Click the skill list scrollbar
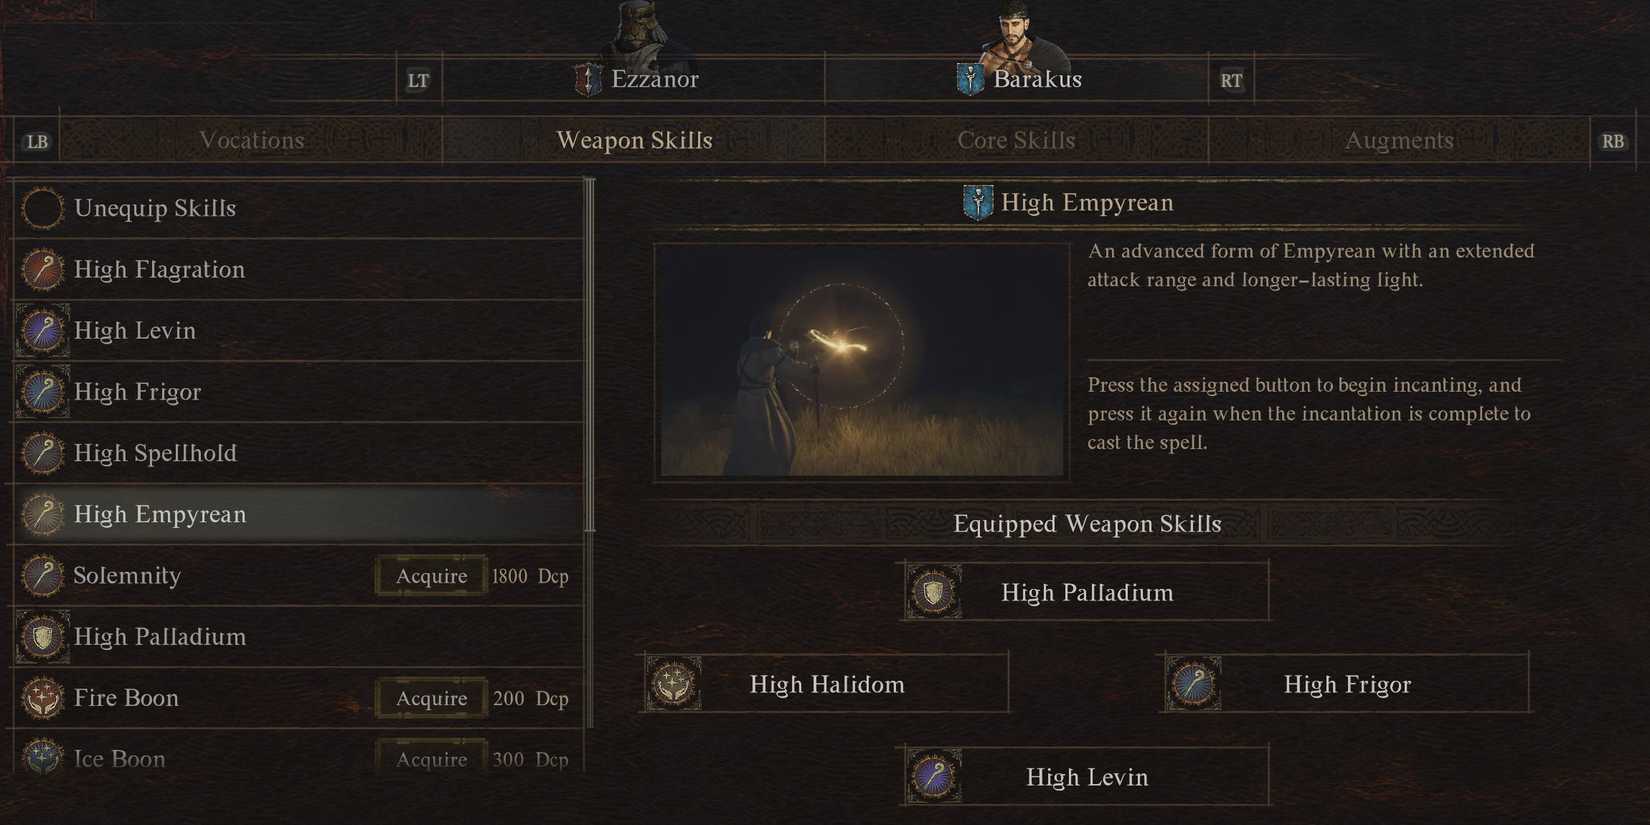The height and width of the screenshot is (825, 1650). click(x=590, y=355)
